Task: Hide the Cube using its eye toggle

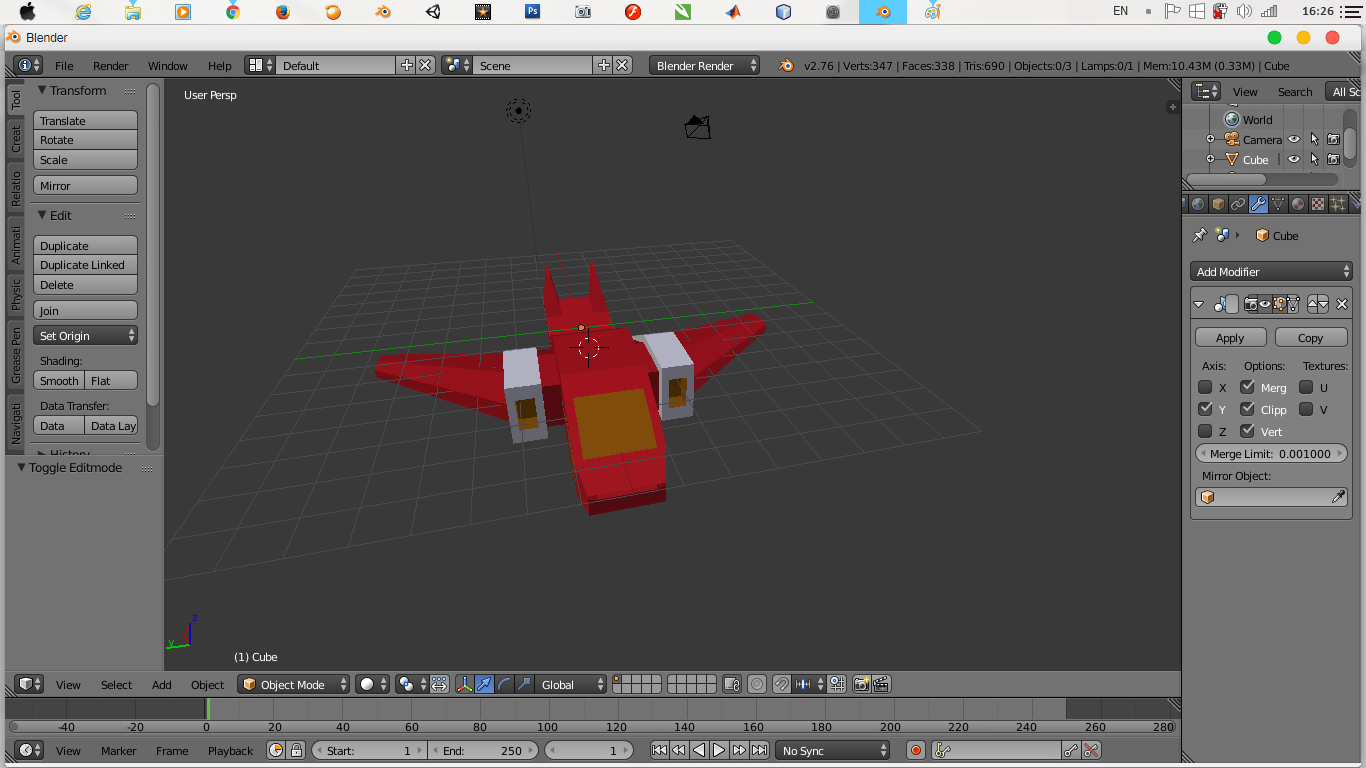Action: point(1294,159)
